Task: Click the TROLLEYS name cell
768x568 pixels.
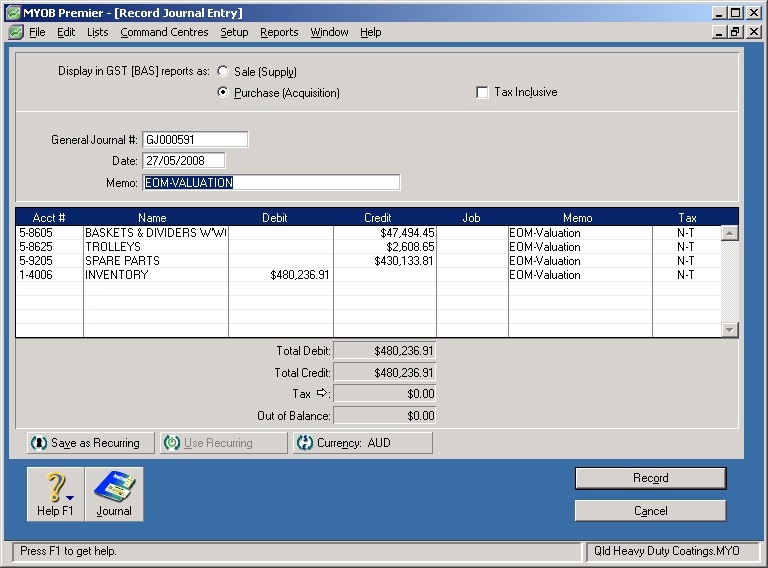Action: 156,247
